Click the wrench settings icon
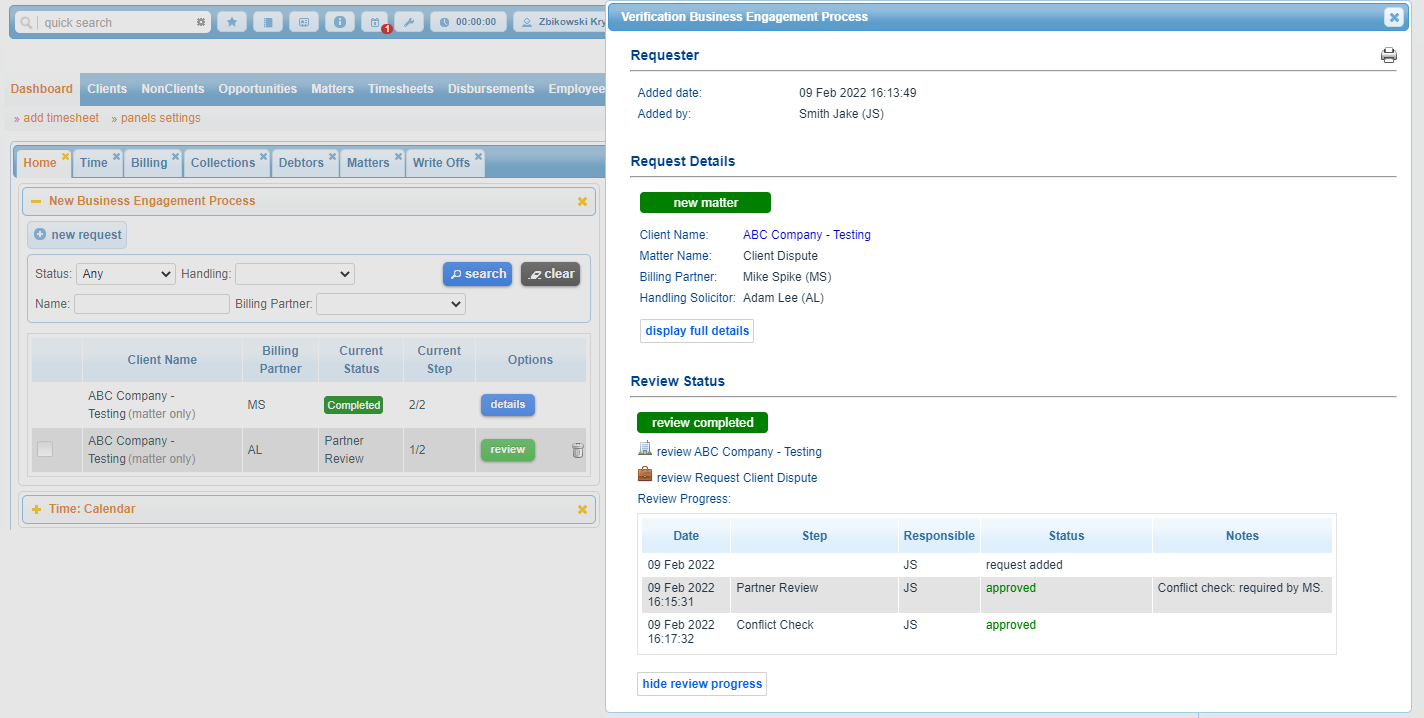Screen dimensions: 1424x718 coord(408,22)
